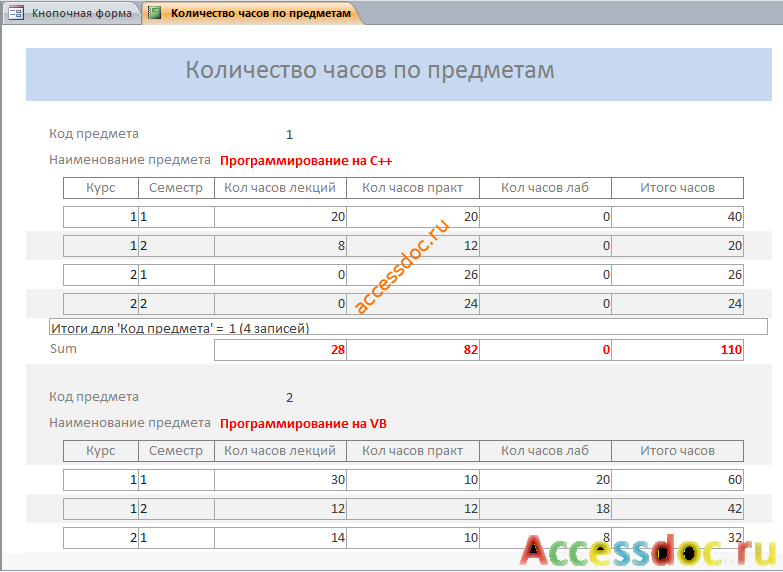Click Семестр header in VB table
Screen dimensions: 783x572
(176, 451)
